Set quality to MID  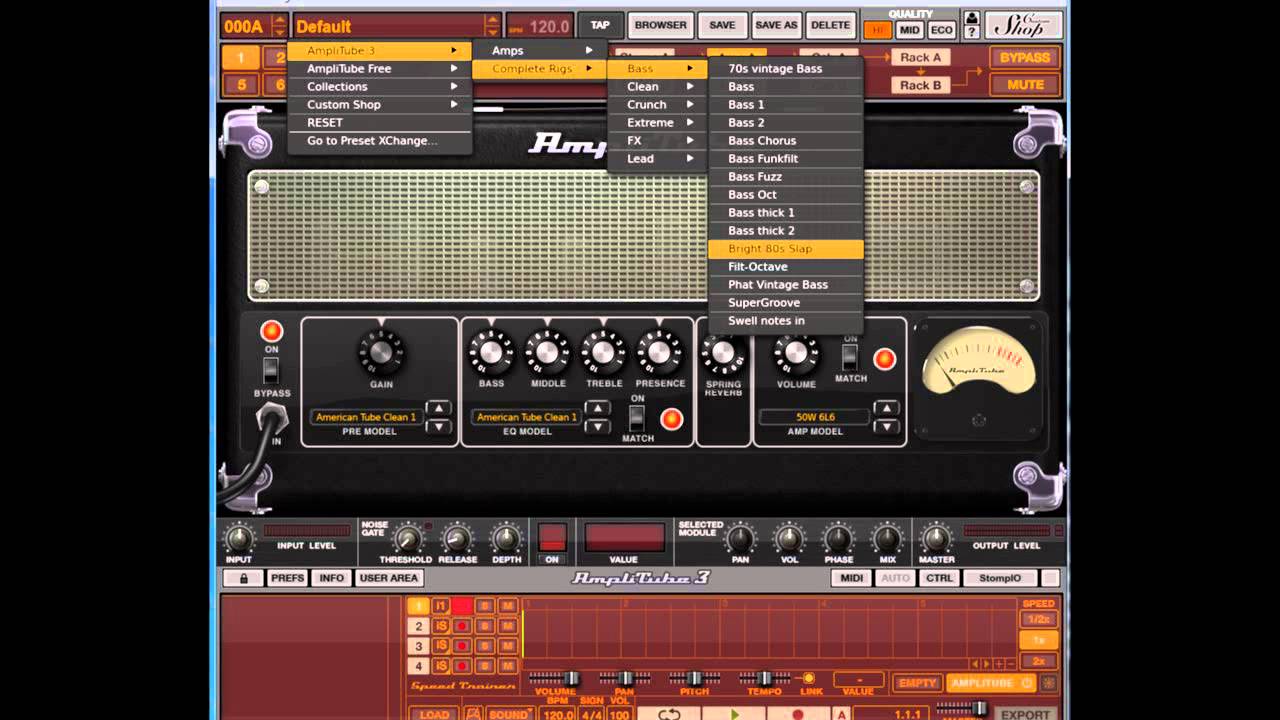pyautogui.click(x=909, y=30)
